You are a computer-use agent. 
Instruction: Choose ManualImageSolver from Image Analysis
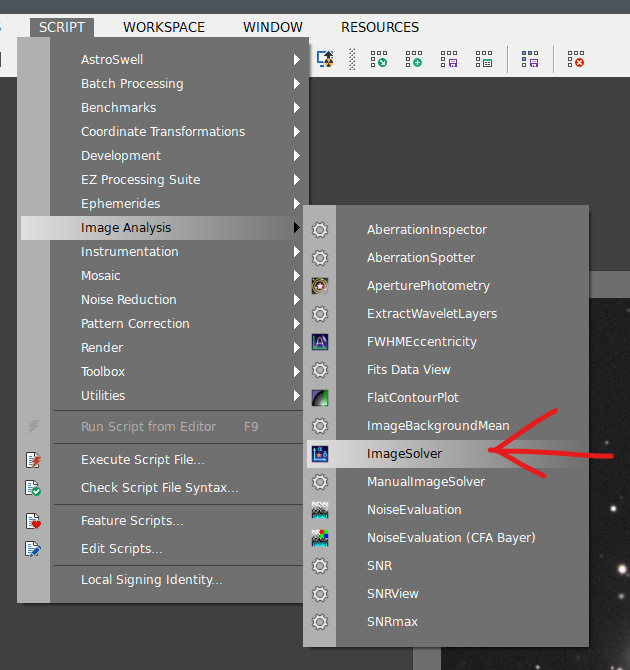(426, 482)
